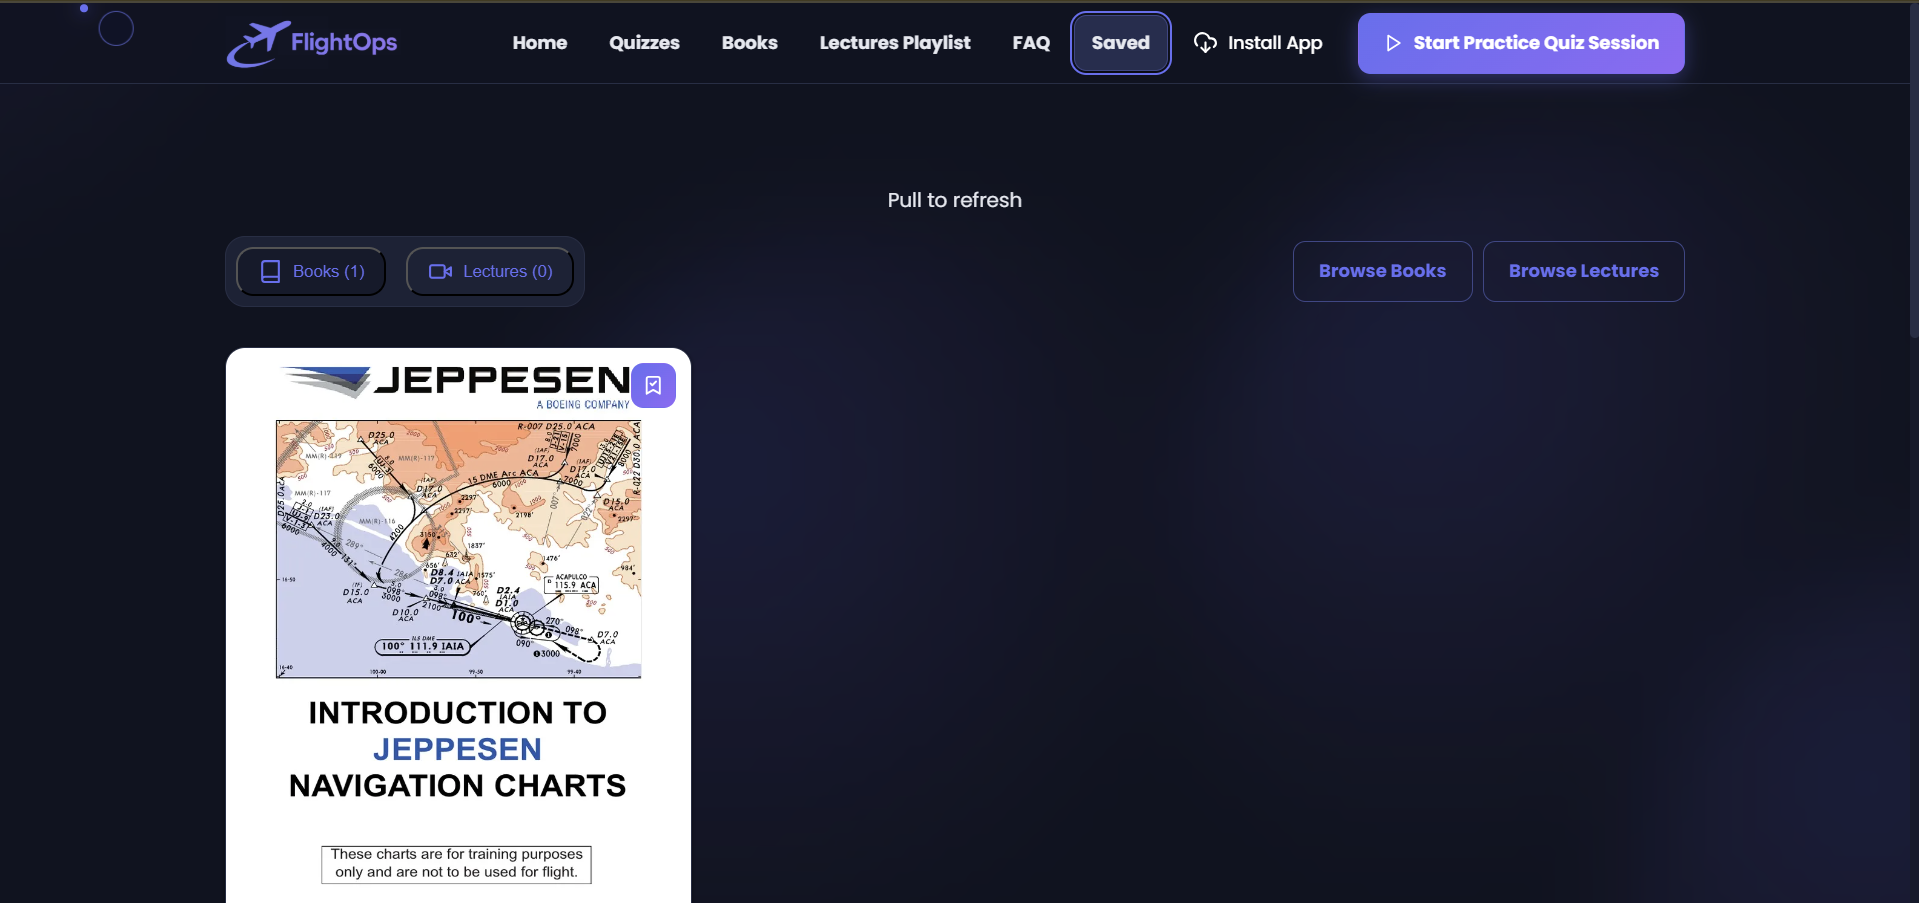This screenshot has height=903, width=1919.
Task: Click the vertical page scrollbar
Action: point(1912,170)
